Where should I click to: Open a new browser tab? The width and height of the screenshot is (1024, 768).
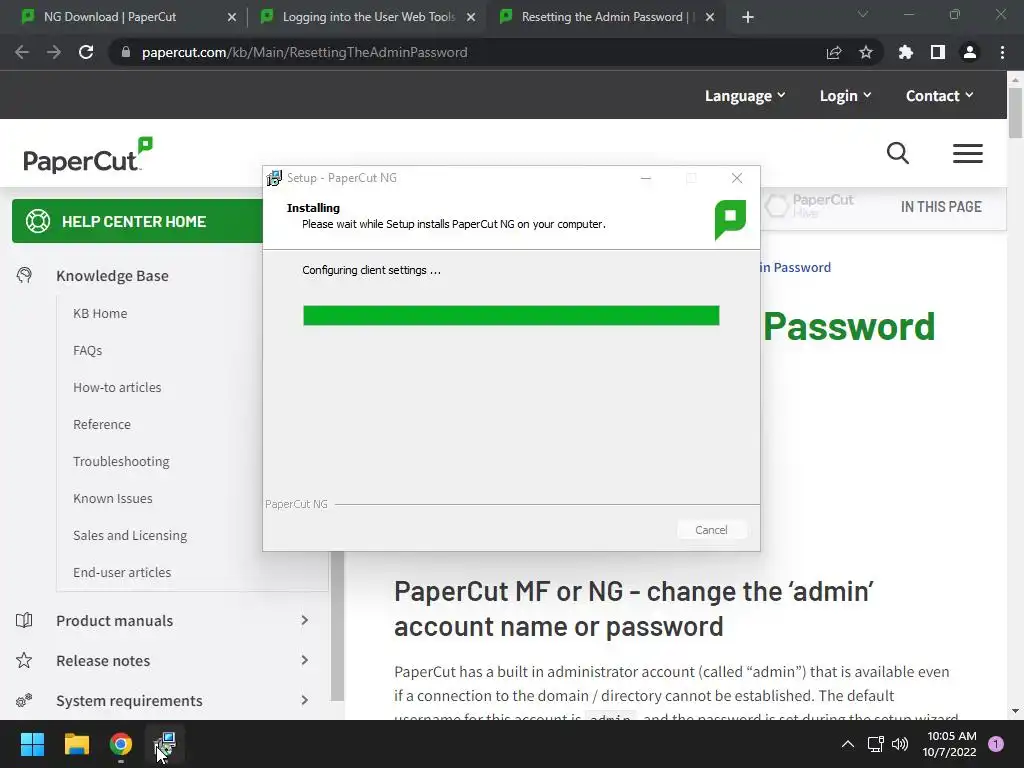pos(748,17)
